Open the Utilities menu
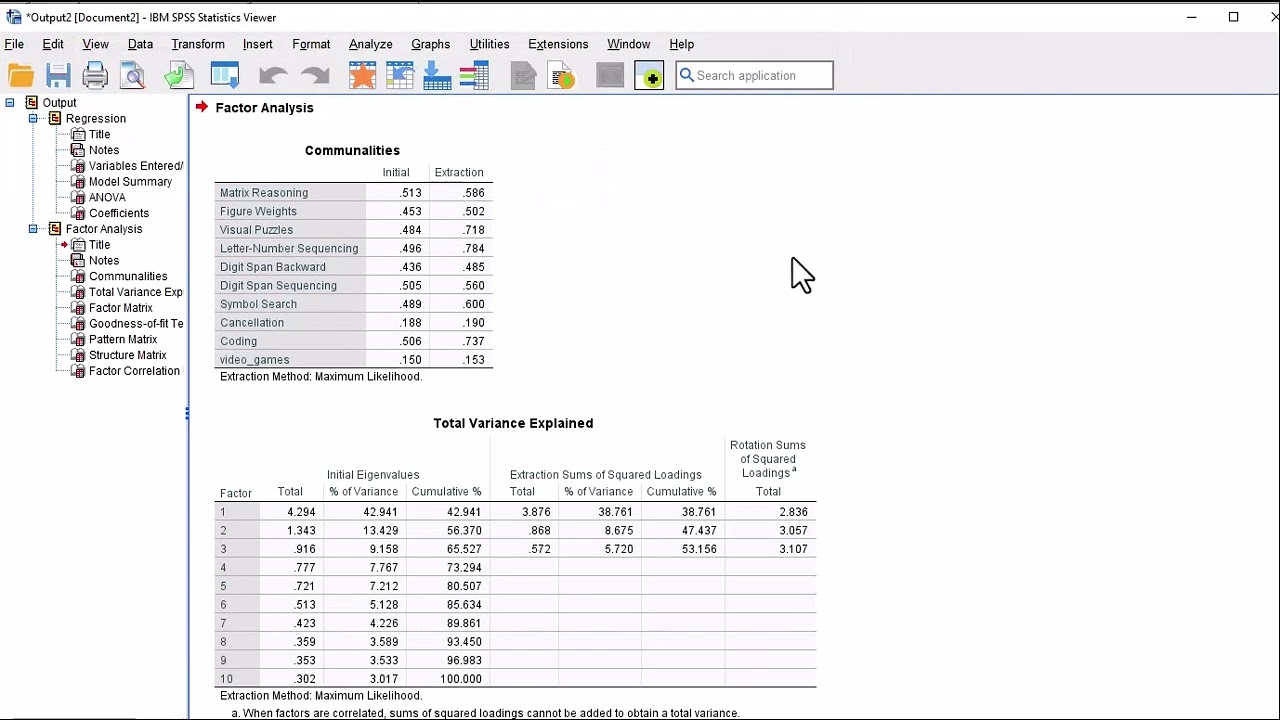The width and height of the screenshot is (1280, 720). (489, 44)
